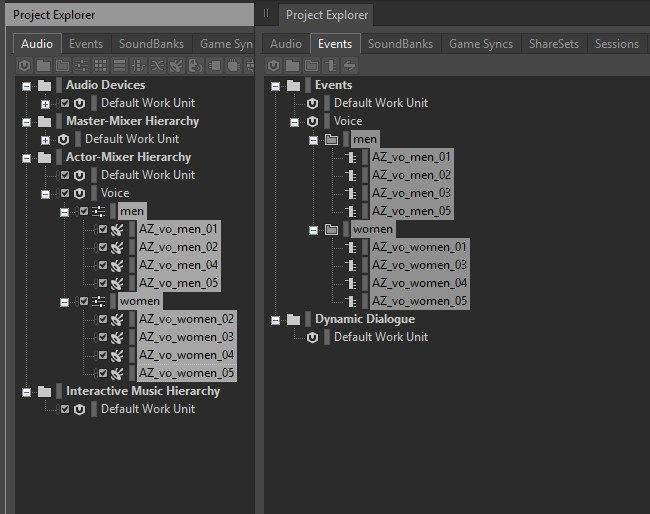Viewport: 650px width, 514px height.
Task: Click the new Event icon in Events toolbar
Action: point(331,65)
